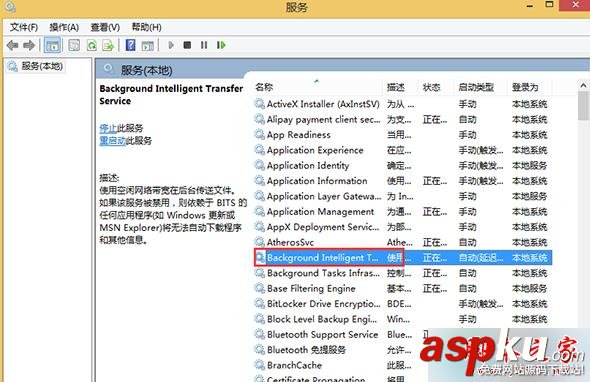Click the Start Service play icon
The width and height of the screenshot is (590, 382).
pos(171,45)
